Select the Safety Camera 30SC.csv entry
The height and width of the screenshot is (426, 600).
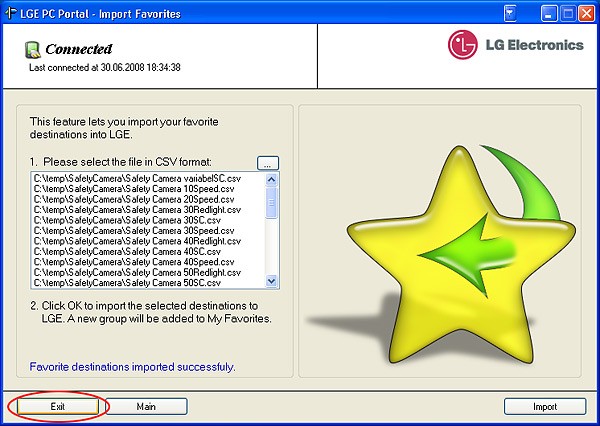click(x=127, y=220)
